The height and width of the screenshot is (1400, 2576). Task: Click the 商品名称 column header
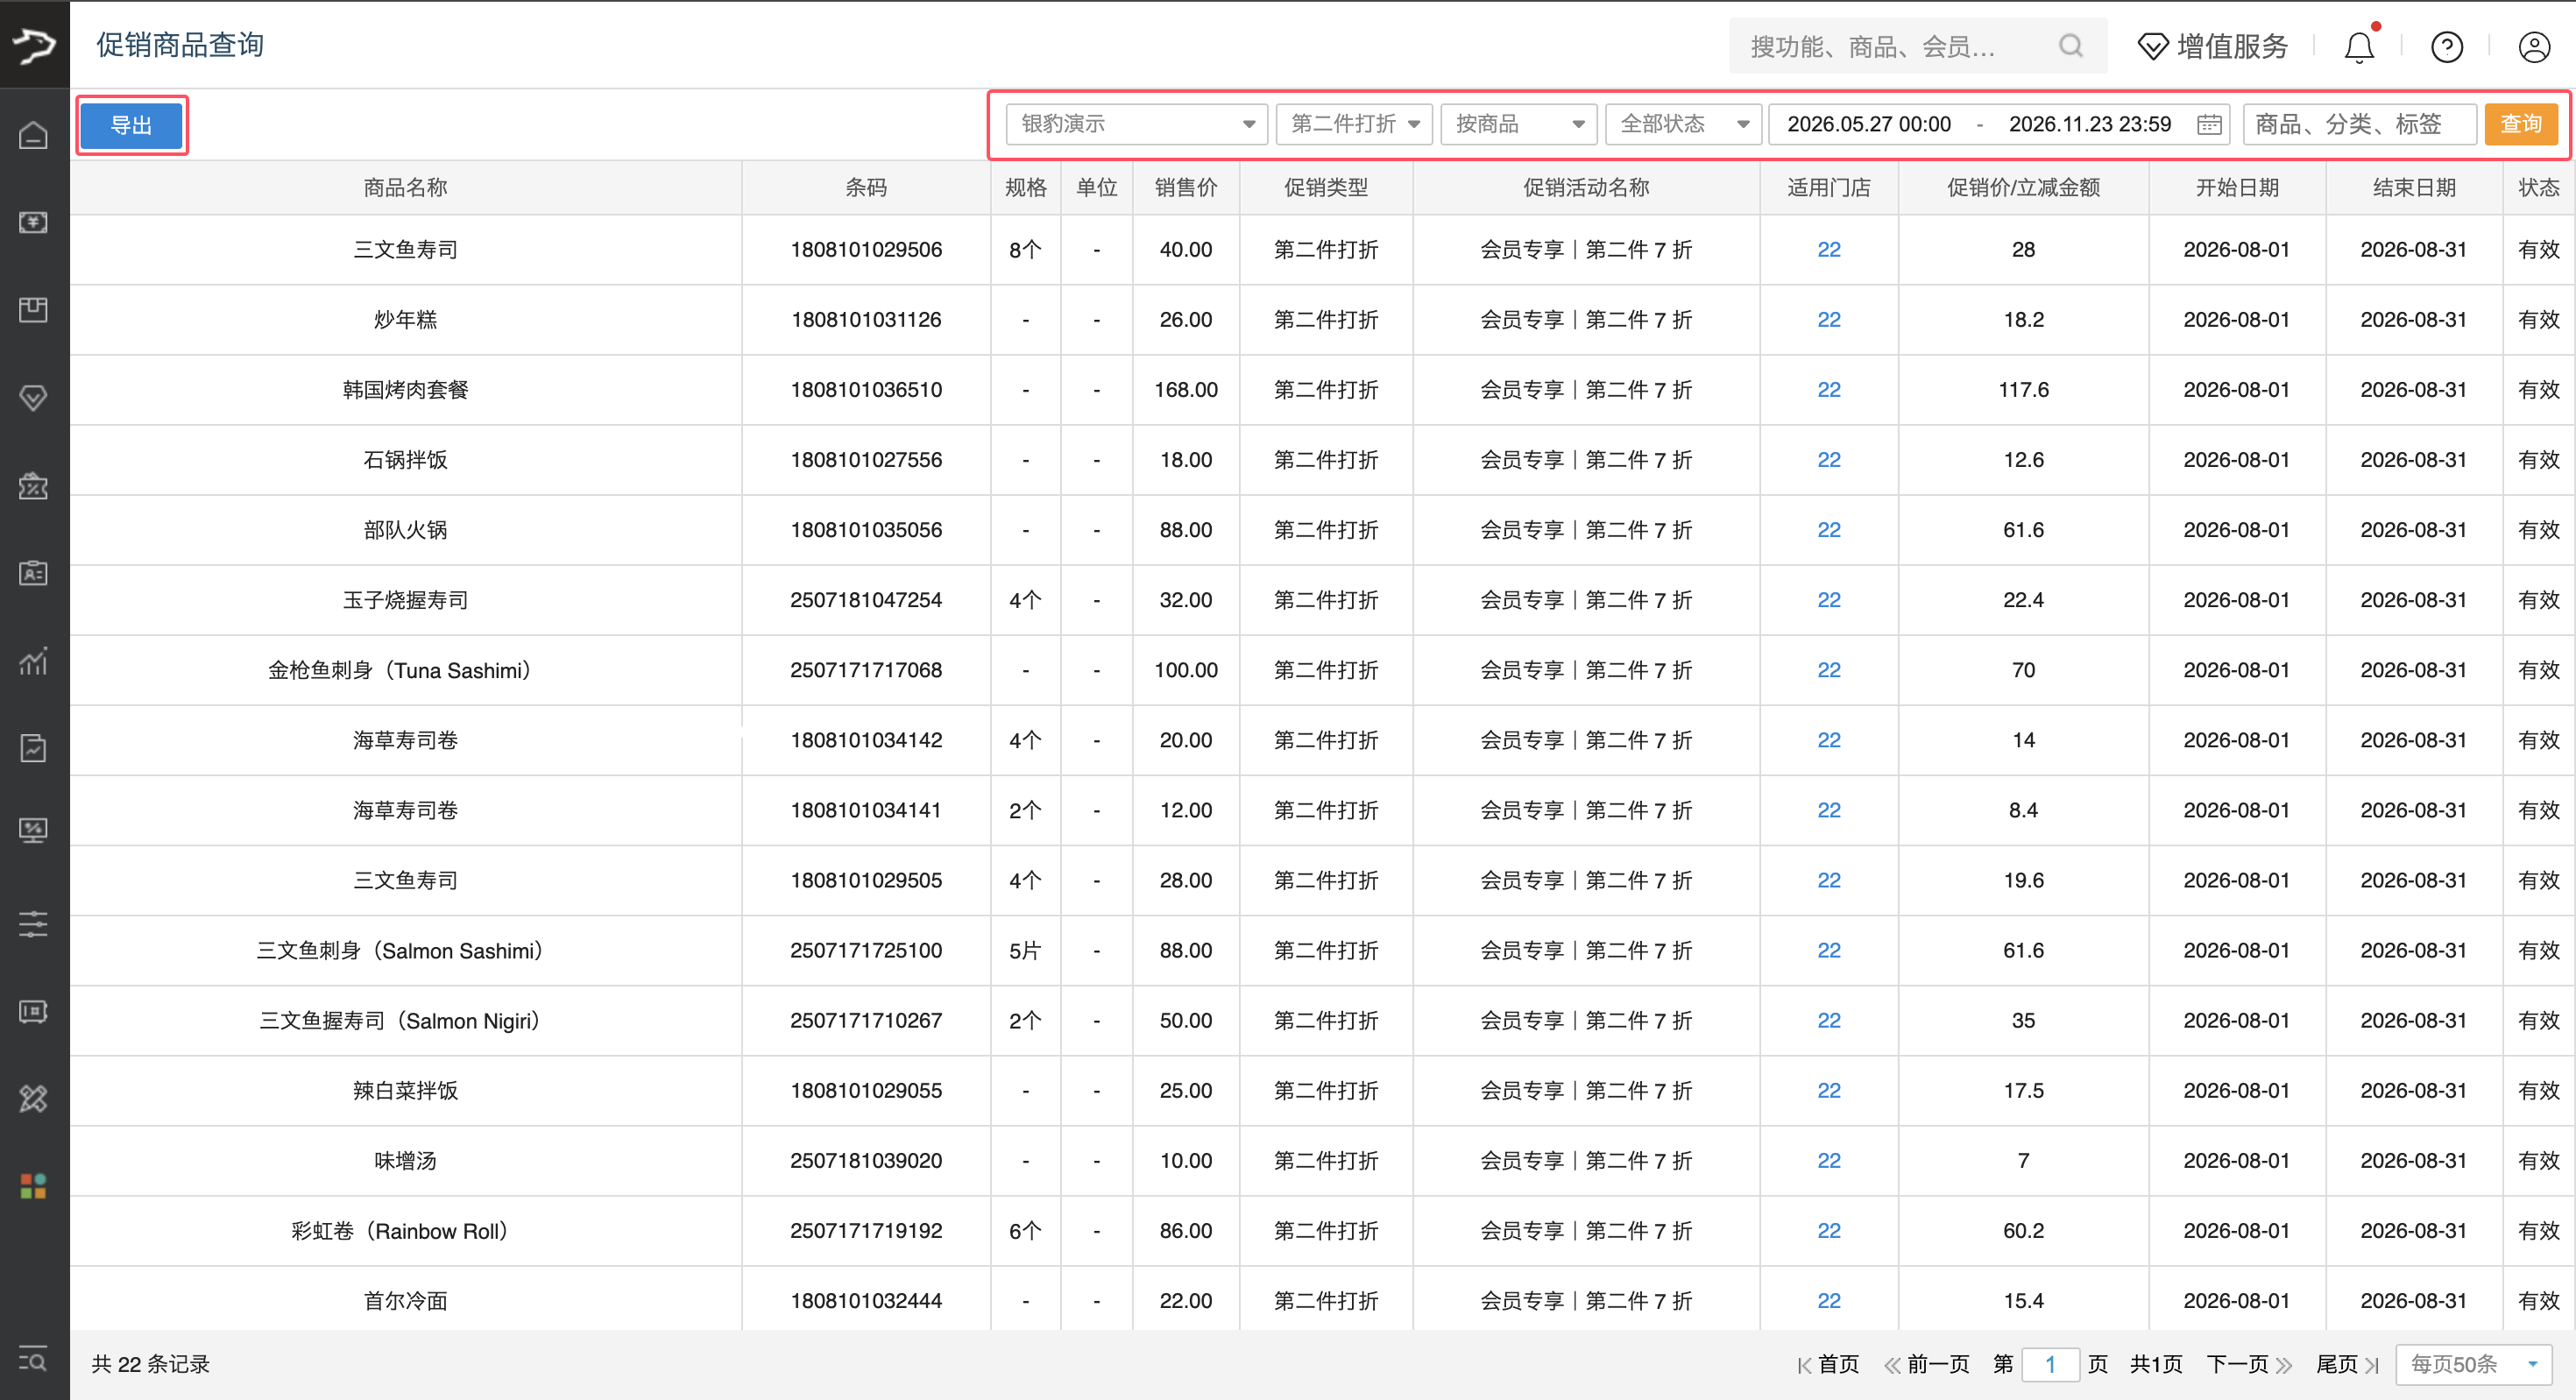coord(406,188)
